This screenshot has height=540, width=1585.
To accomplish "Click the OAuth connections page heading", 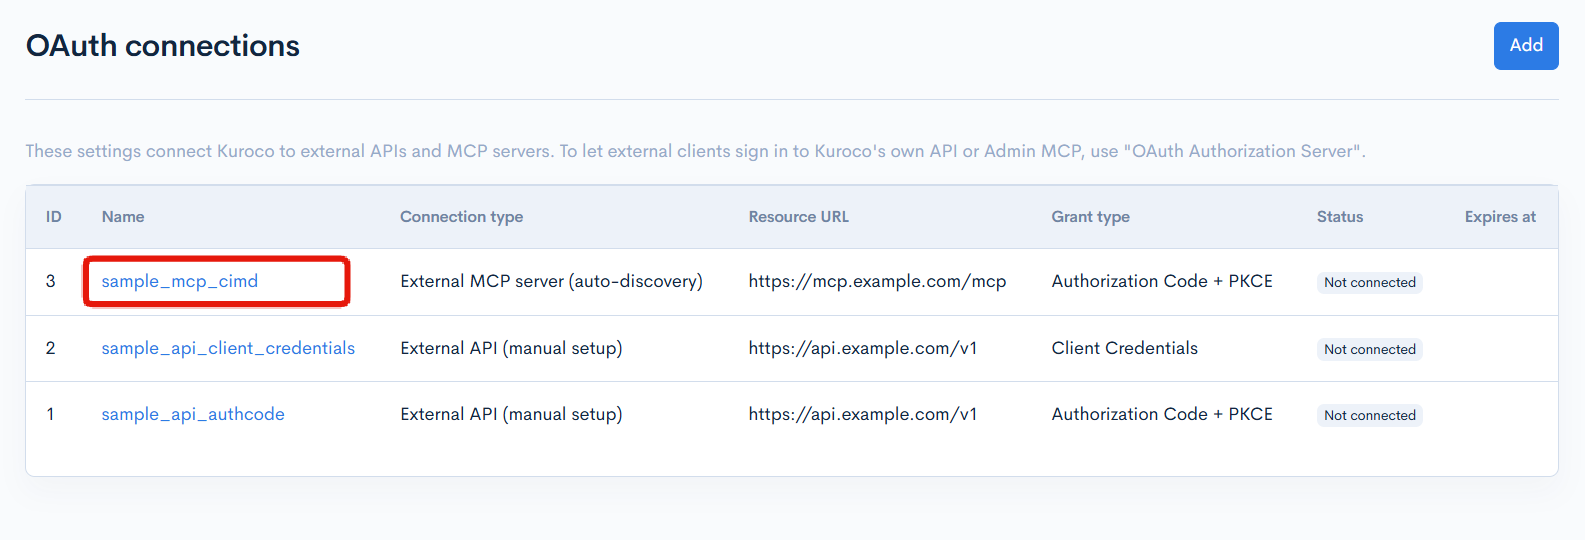I will pyautogui.click(x=163, y=46).
